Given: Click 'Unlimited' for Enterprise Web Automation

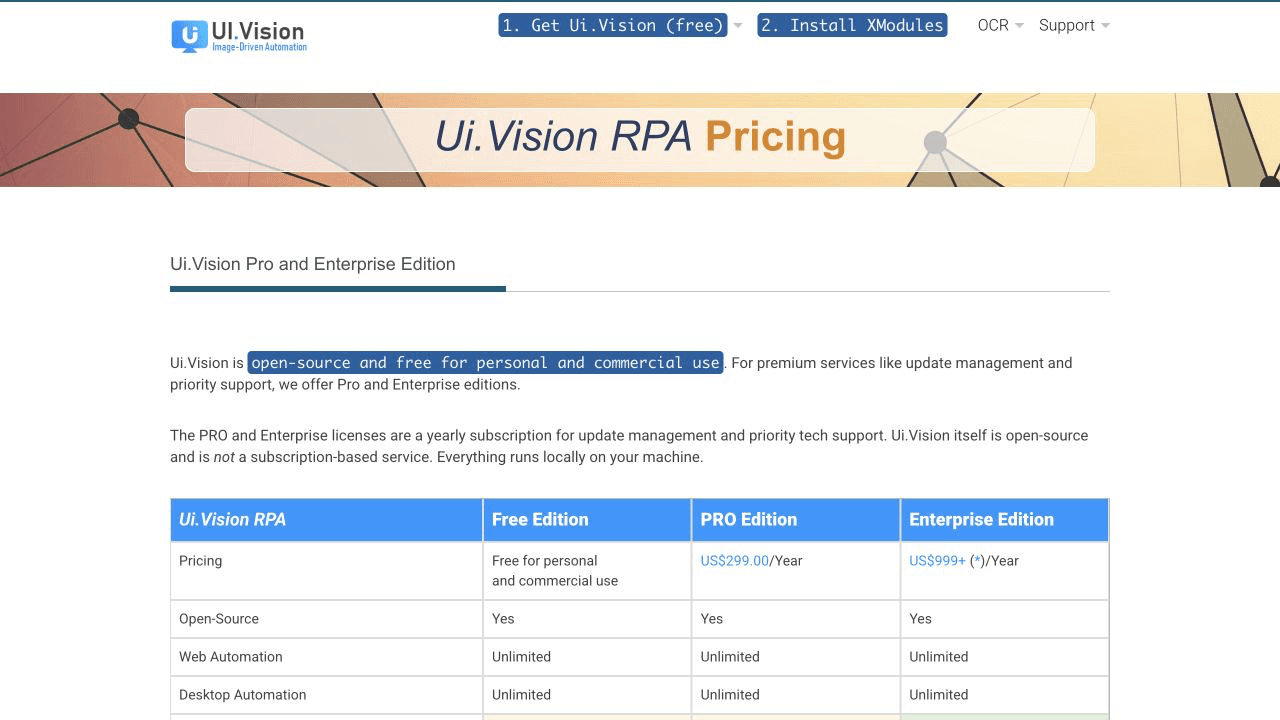Looking at the screenshot, I should 938,657.
